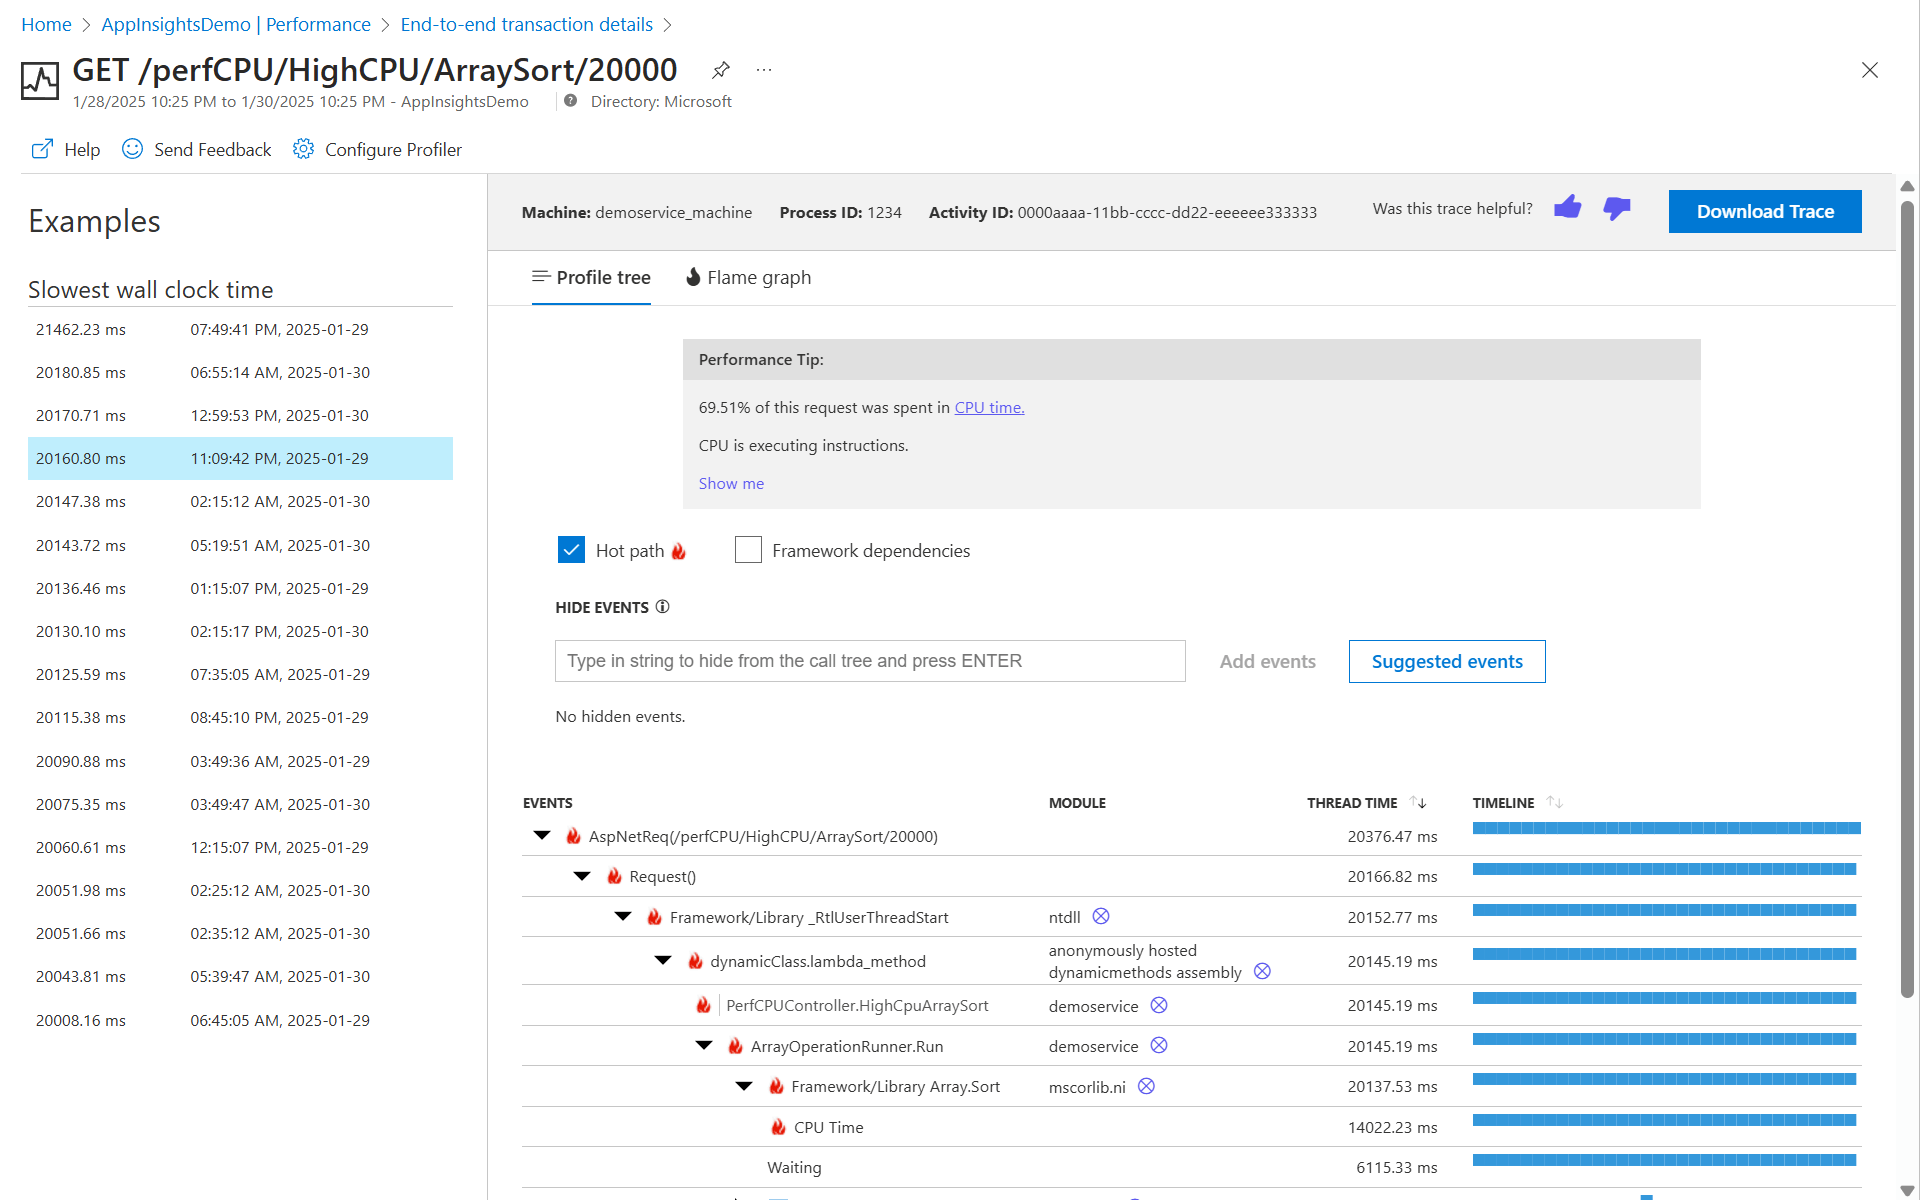Click the Hide Events info icon
The image size is (1920, 1200).
click(x=662, y=607)
